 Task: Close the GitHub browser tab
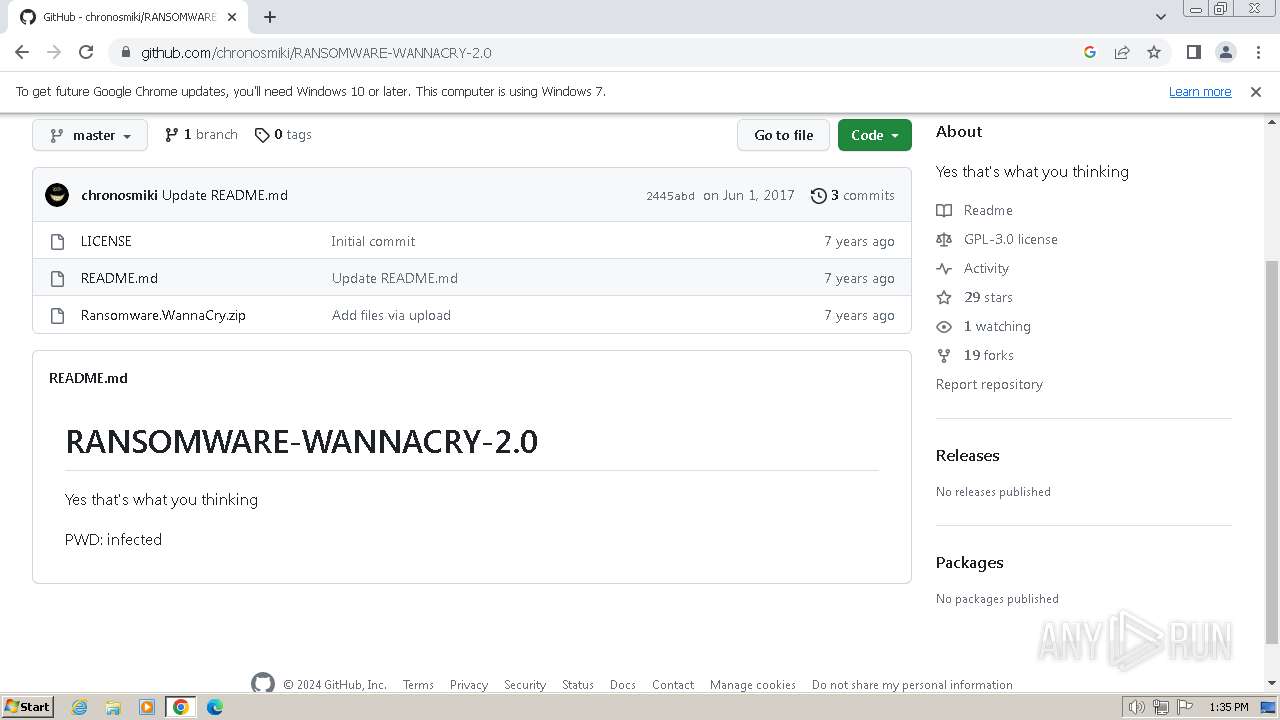click(233, 17)
